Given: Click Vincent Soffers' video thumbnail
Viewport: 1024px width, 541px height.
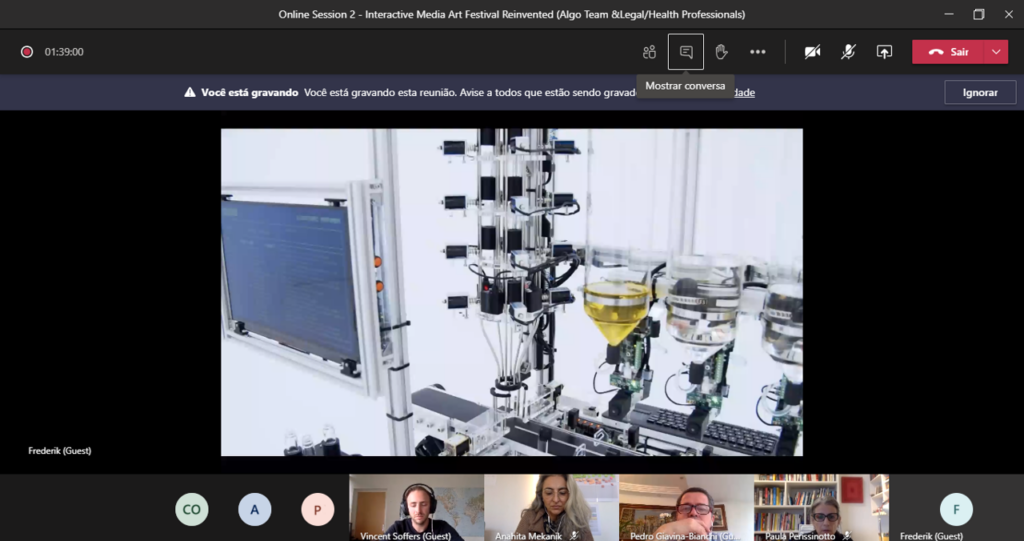Looking at the screenshot, I should click(416, 506).
